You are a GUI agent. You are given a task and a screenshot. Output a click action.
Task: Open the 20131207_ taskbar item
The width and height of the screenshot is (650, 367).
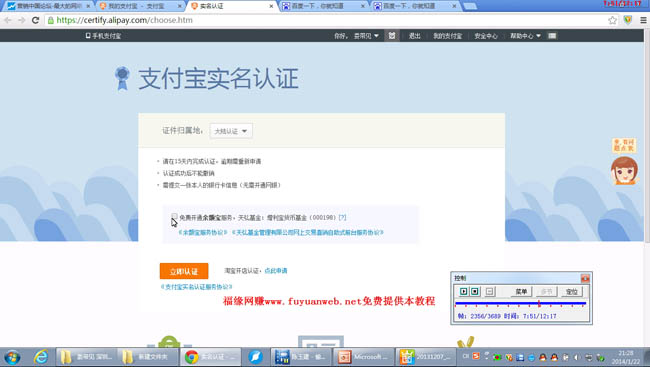click(x=425, y=357)
